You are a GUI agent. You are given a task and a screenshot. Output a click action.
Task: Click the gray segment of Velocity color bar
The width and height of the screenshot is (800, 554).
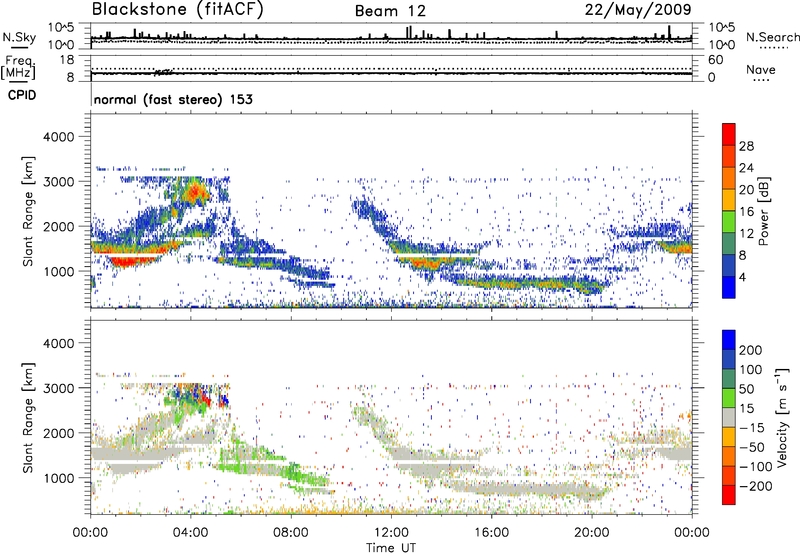click(x=729, y=417)
